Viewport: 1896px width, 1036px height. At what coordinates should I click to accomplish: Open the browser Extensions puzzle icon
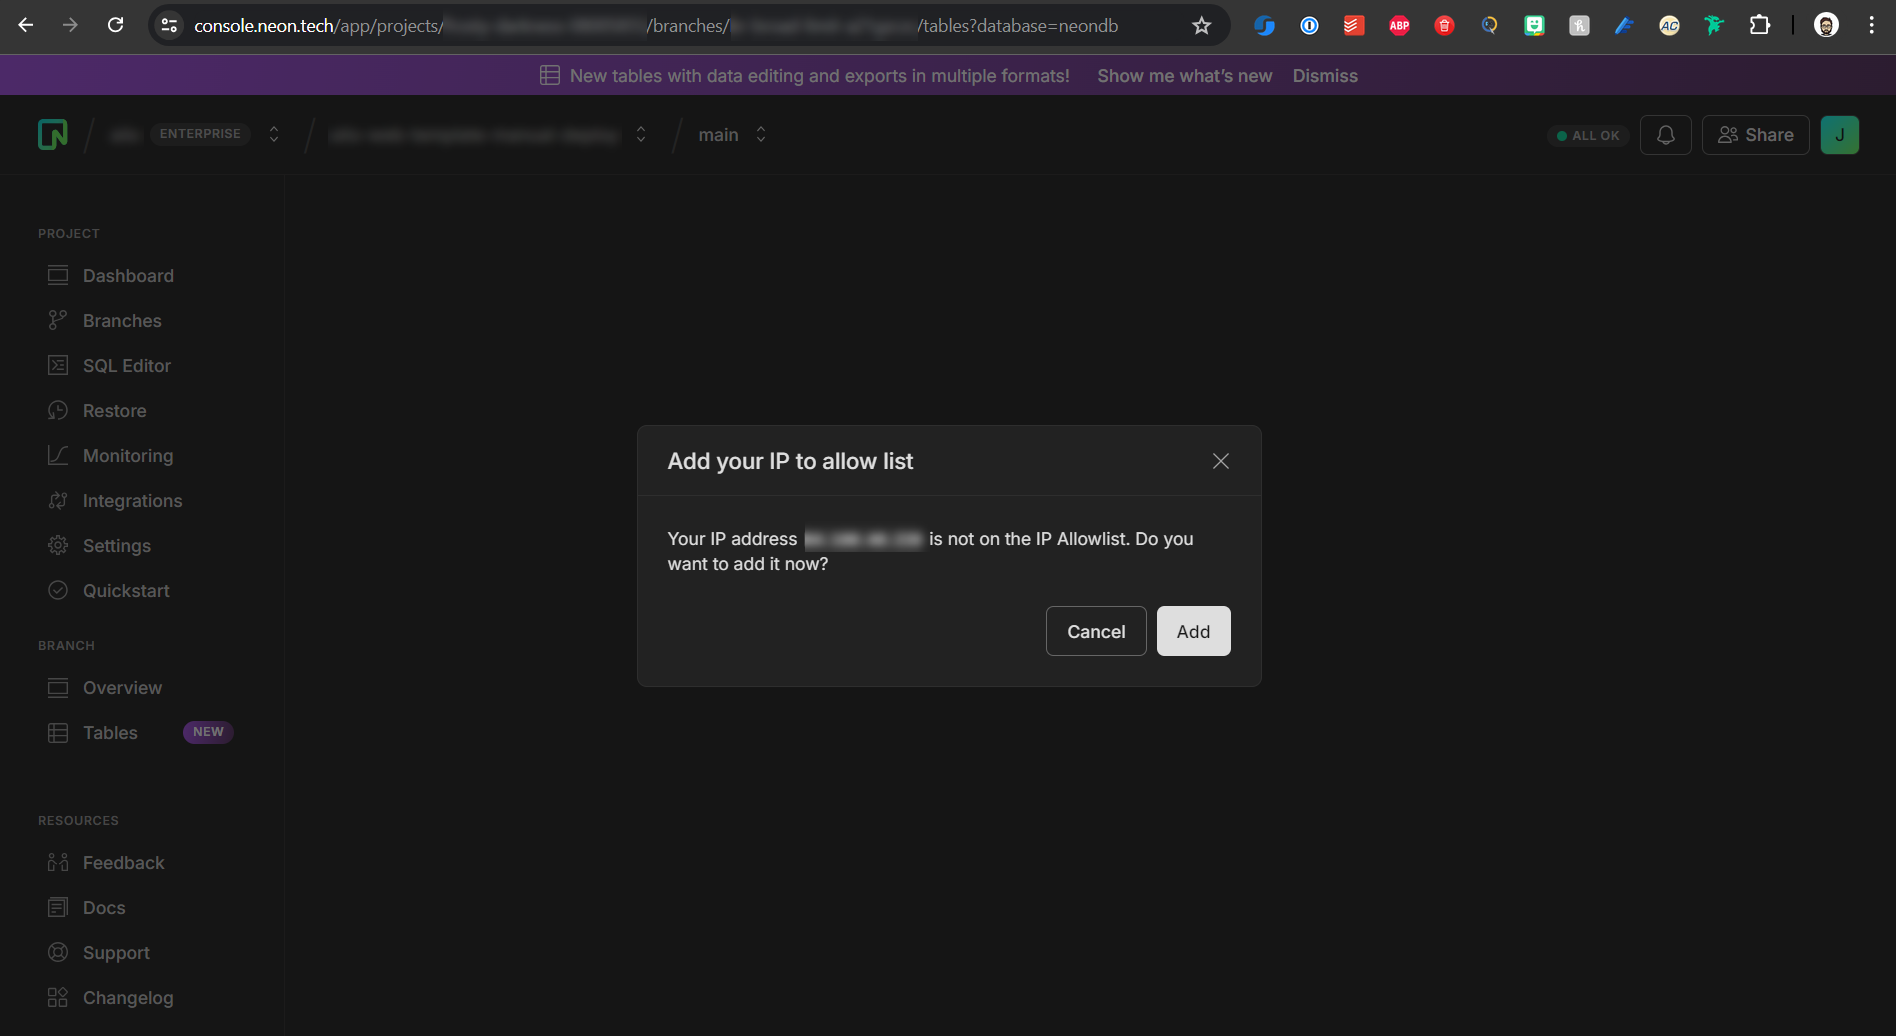click(x=1760, y=25)
